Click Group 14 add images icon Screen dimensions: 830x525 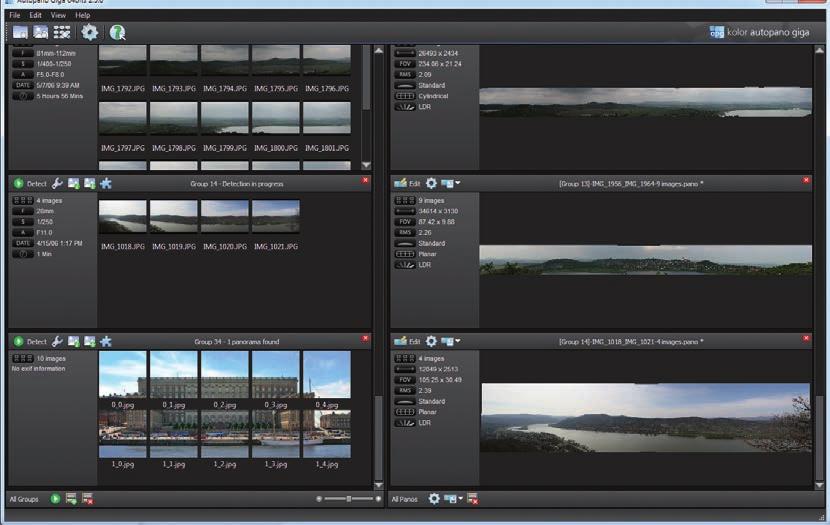[x=74, y=184]
